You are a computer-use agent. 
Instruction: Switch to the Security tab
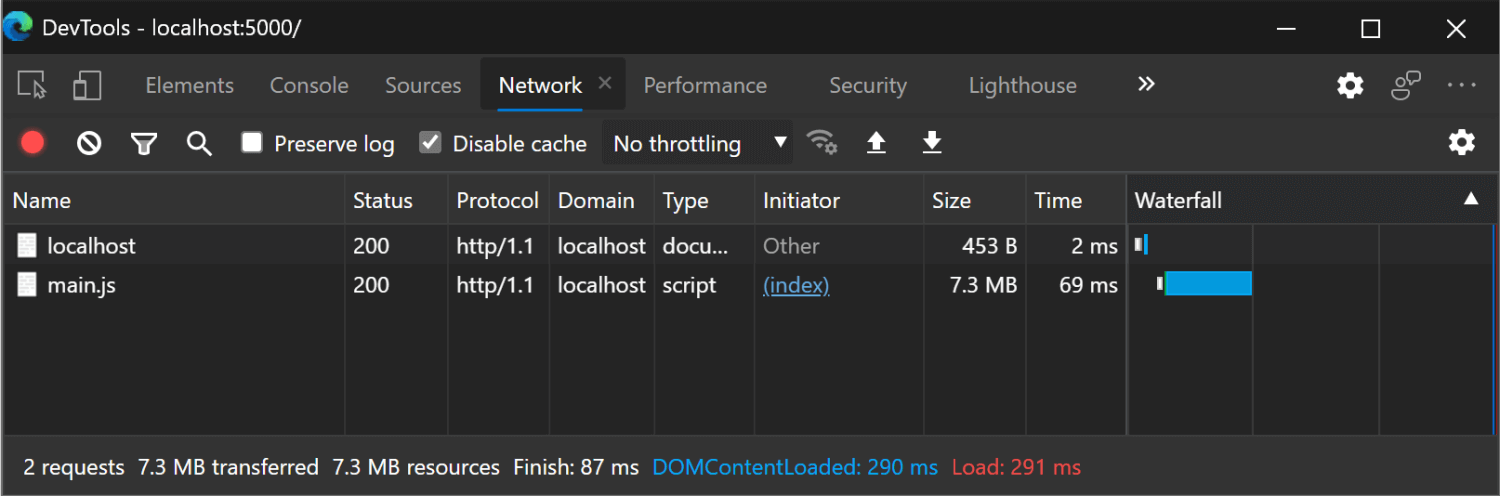tap(867, 85)
